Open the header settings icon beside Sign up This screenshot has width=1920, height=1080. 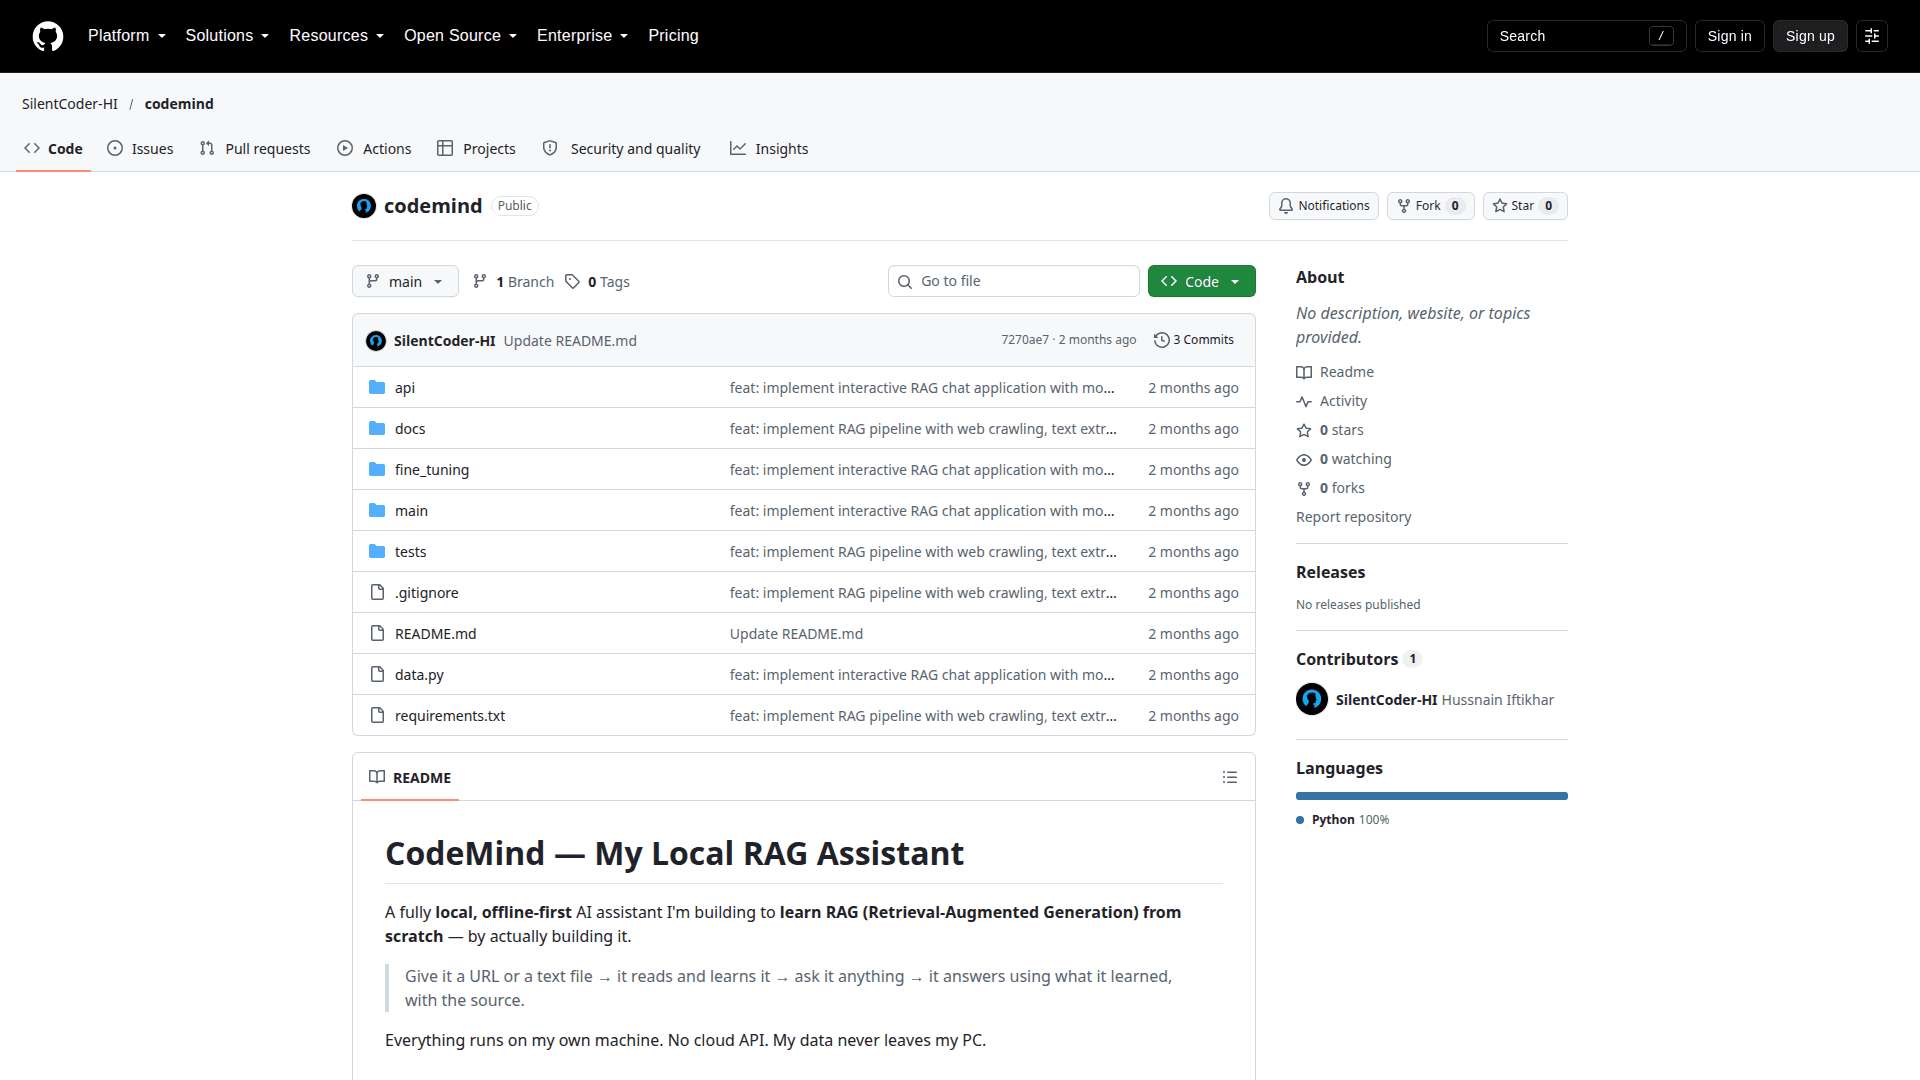1872,36
